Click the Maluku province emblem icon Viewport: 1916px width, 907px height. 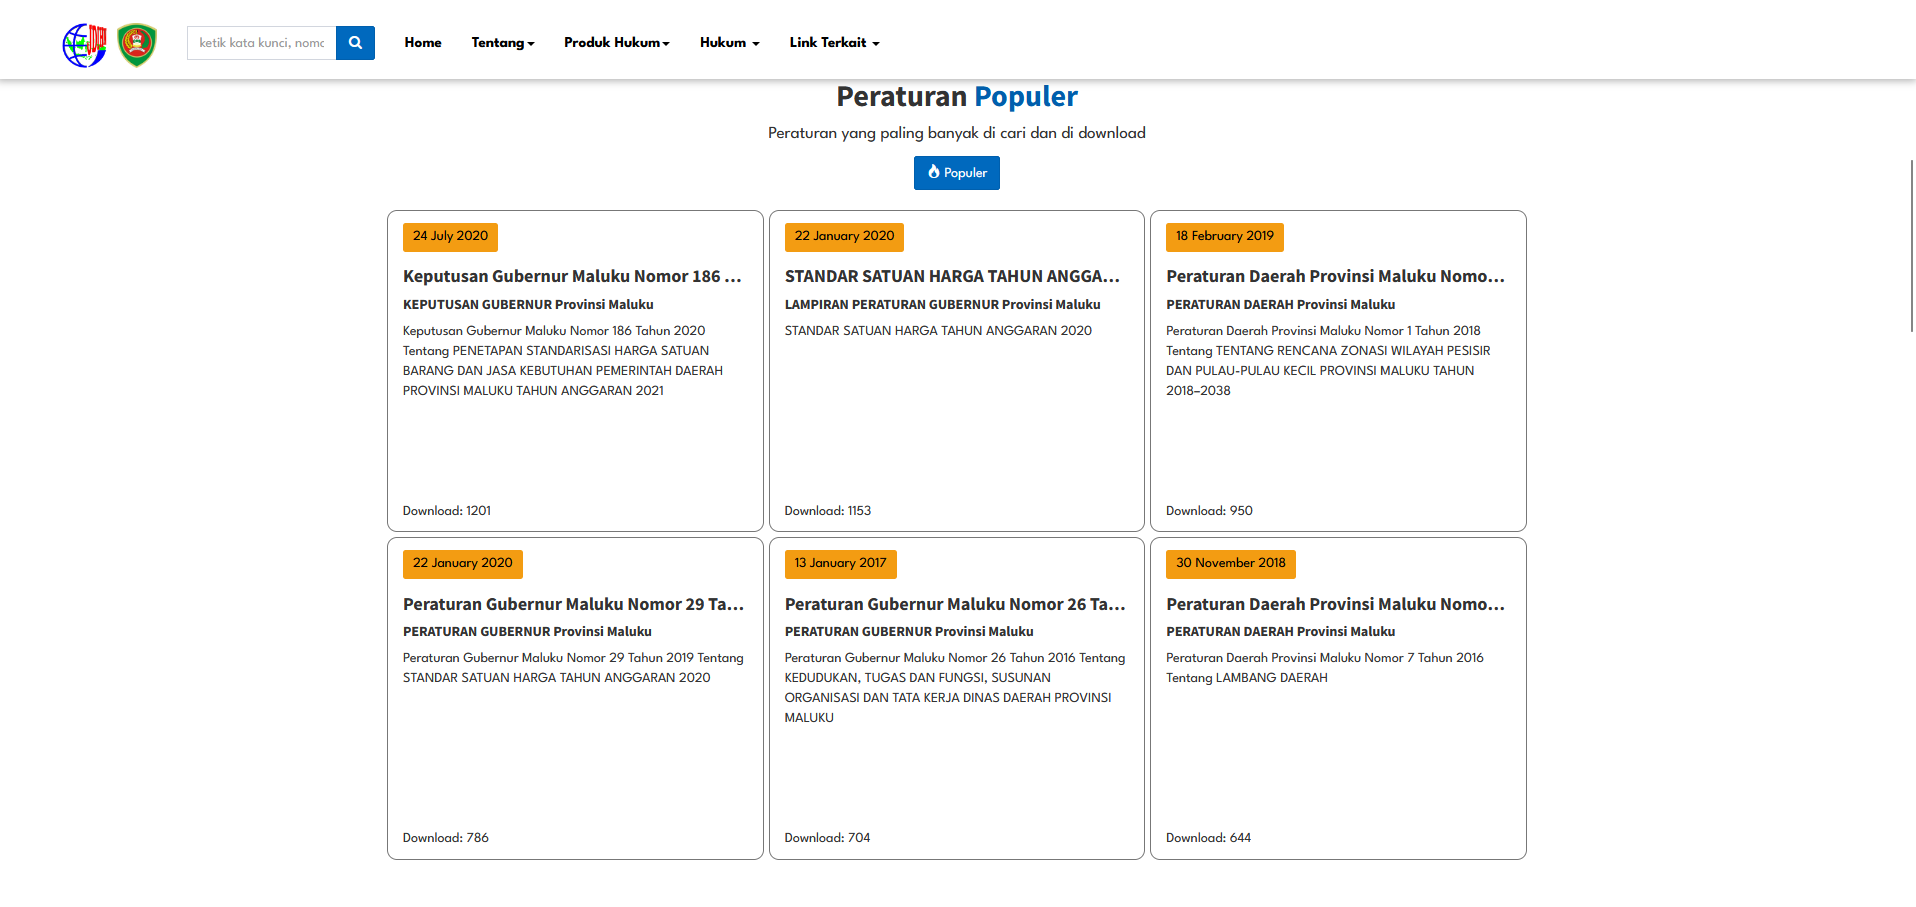pyautogui.click(x=137, y=44)
